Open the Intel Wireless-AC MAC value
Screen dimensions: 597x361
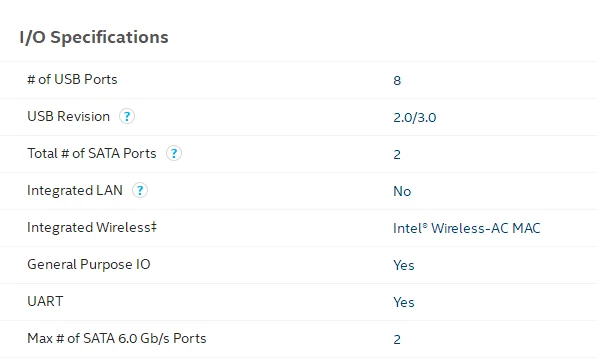[467, 228]
